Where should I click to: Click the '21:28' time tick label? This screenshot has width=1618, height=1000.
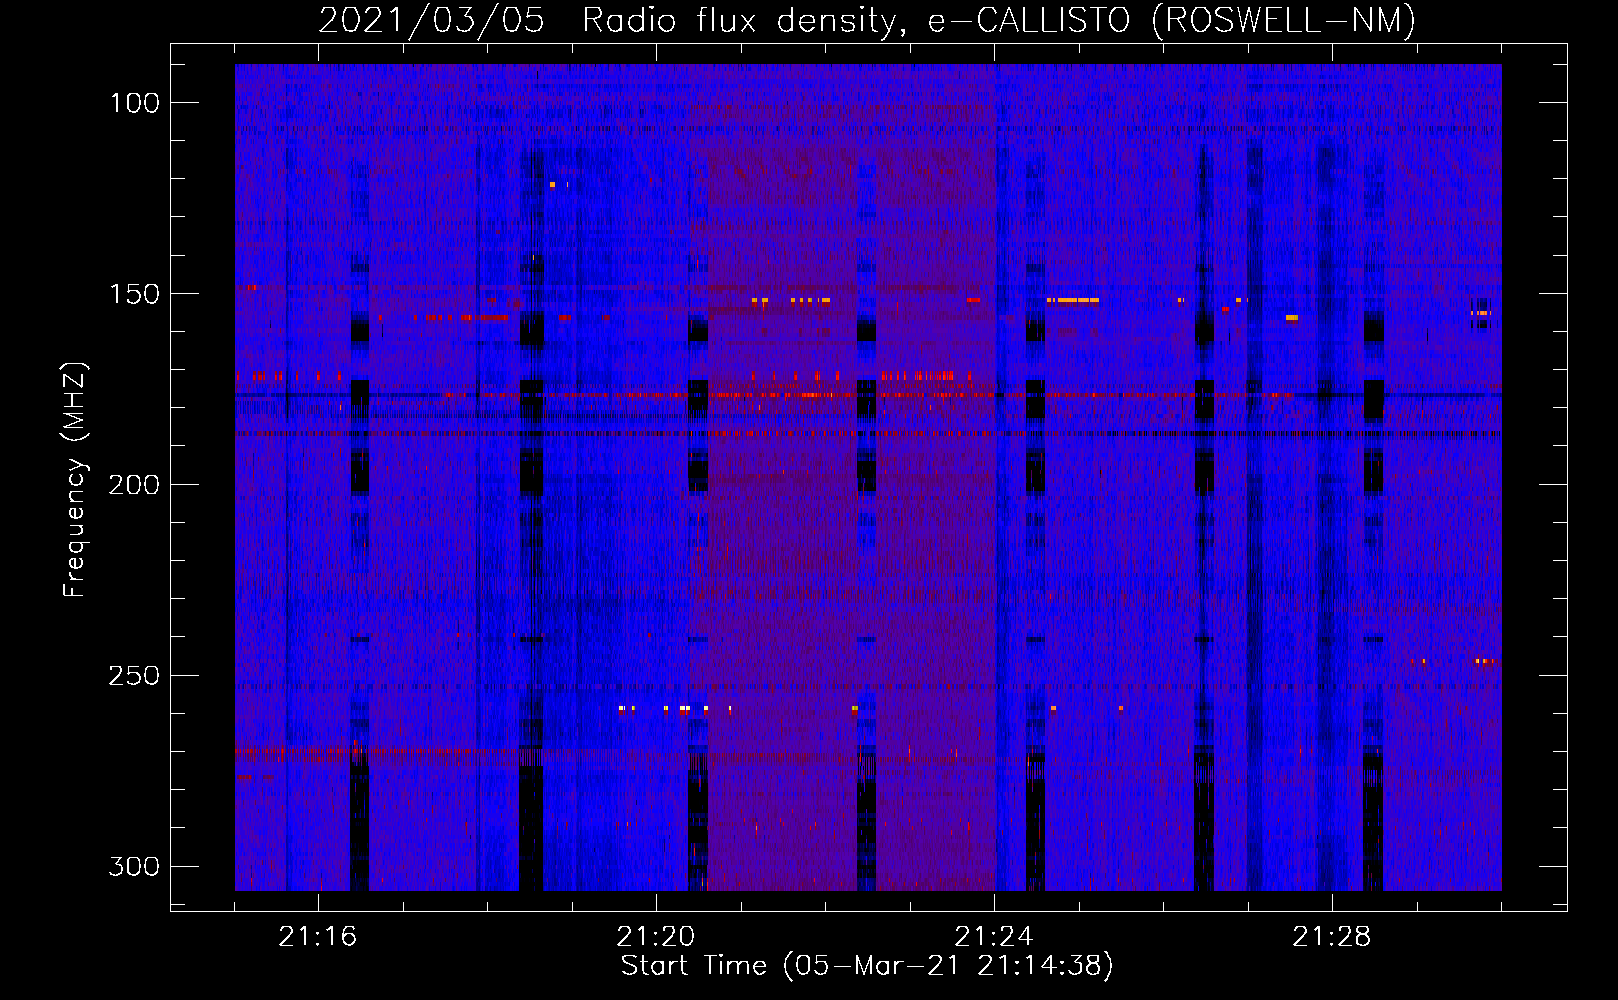click(x=1332, y=937)
